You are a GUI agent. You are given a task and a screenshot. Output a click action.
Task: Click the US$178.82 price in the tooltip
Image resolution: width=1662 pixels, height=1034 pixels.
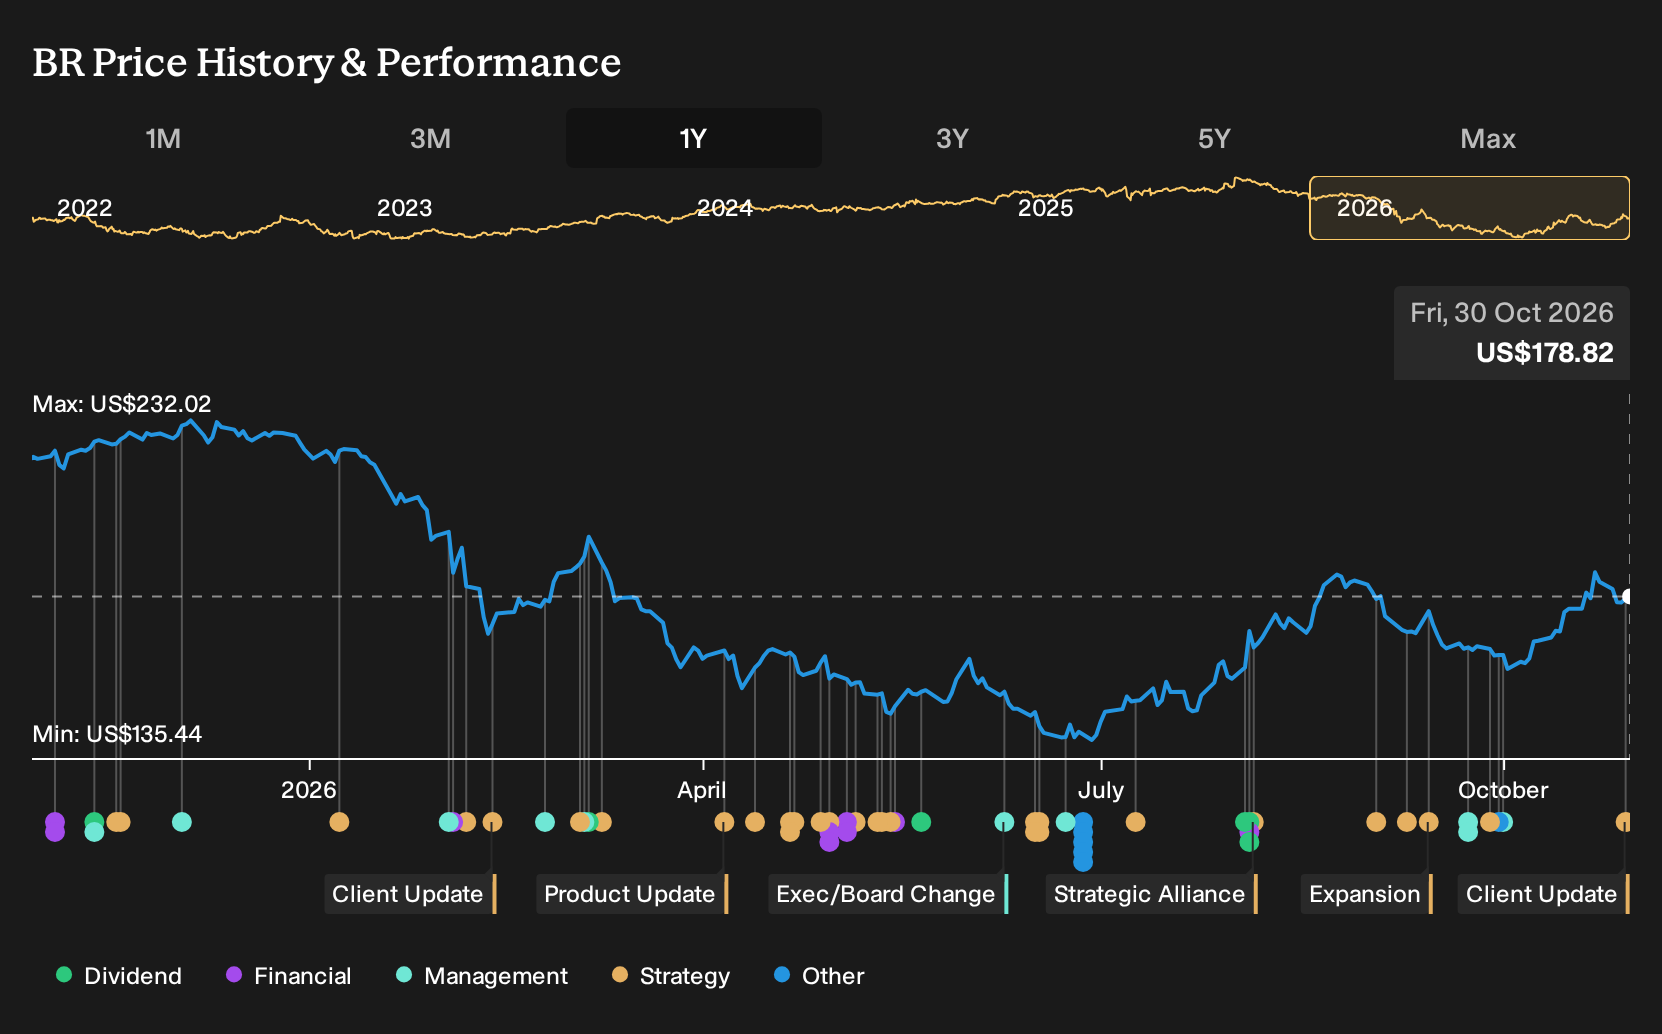click(1545, 353)
